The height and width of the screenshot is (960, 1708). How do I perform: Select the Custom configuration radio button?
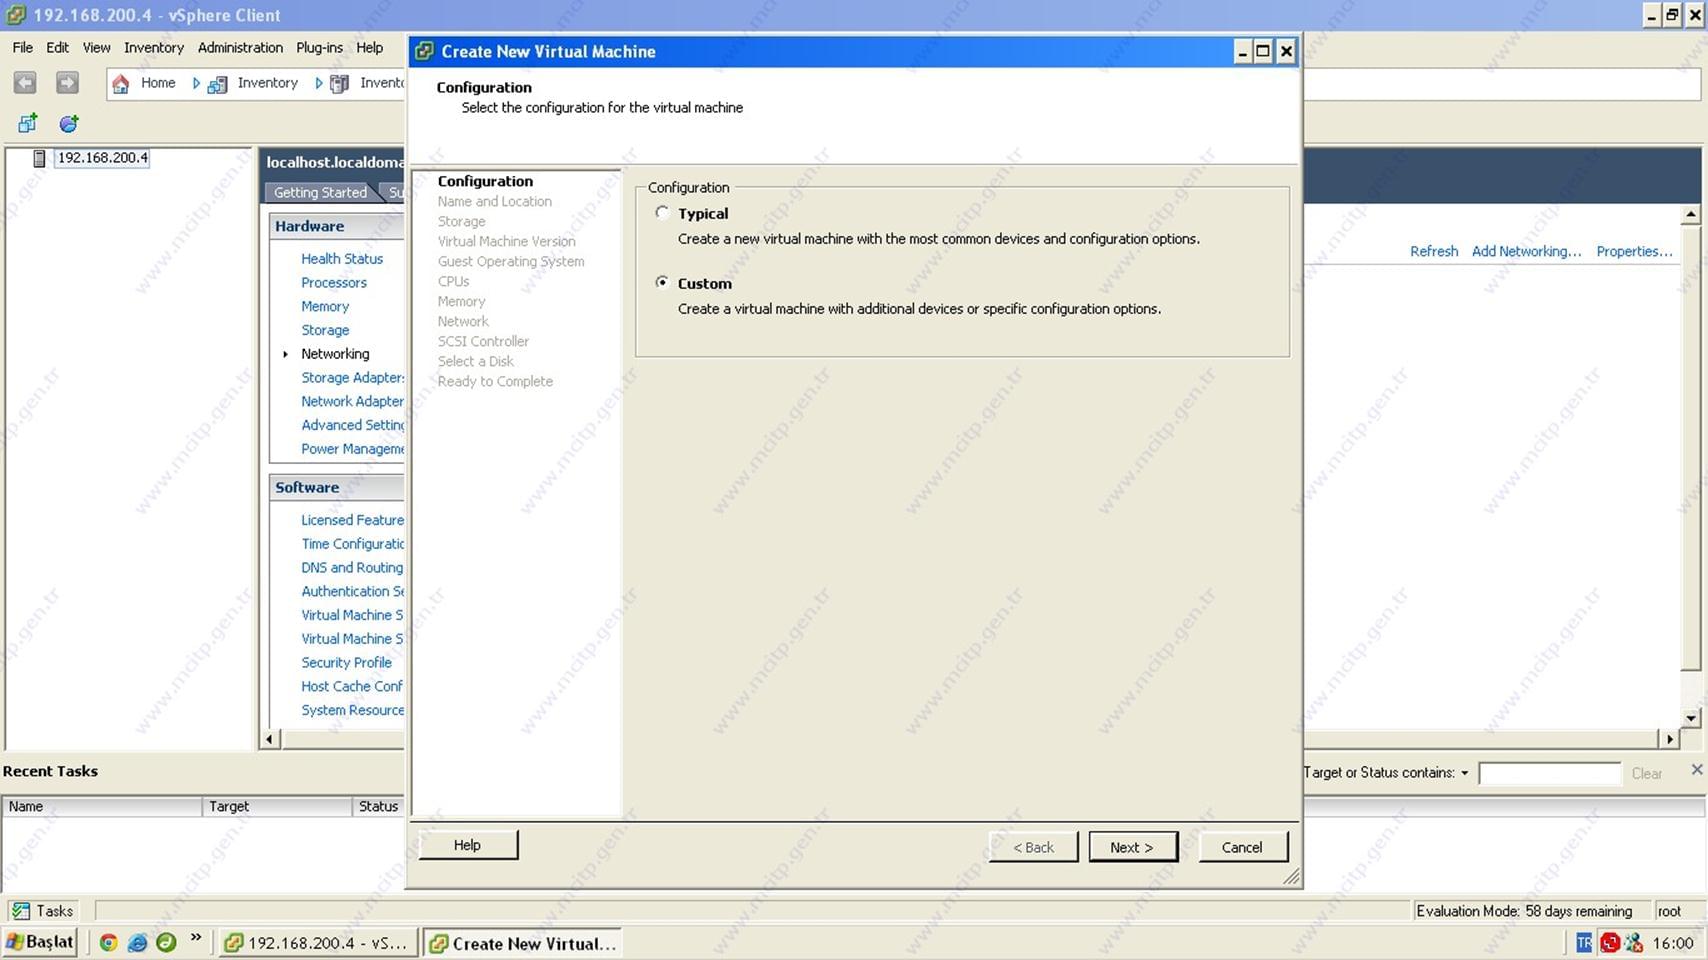tap(662, 283)
